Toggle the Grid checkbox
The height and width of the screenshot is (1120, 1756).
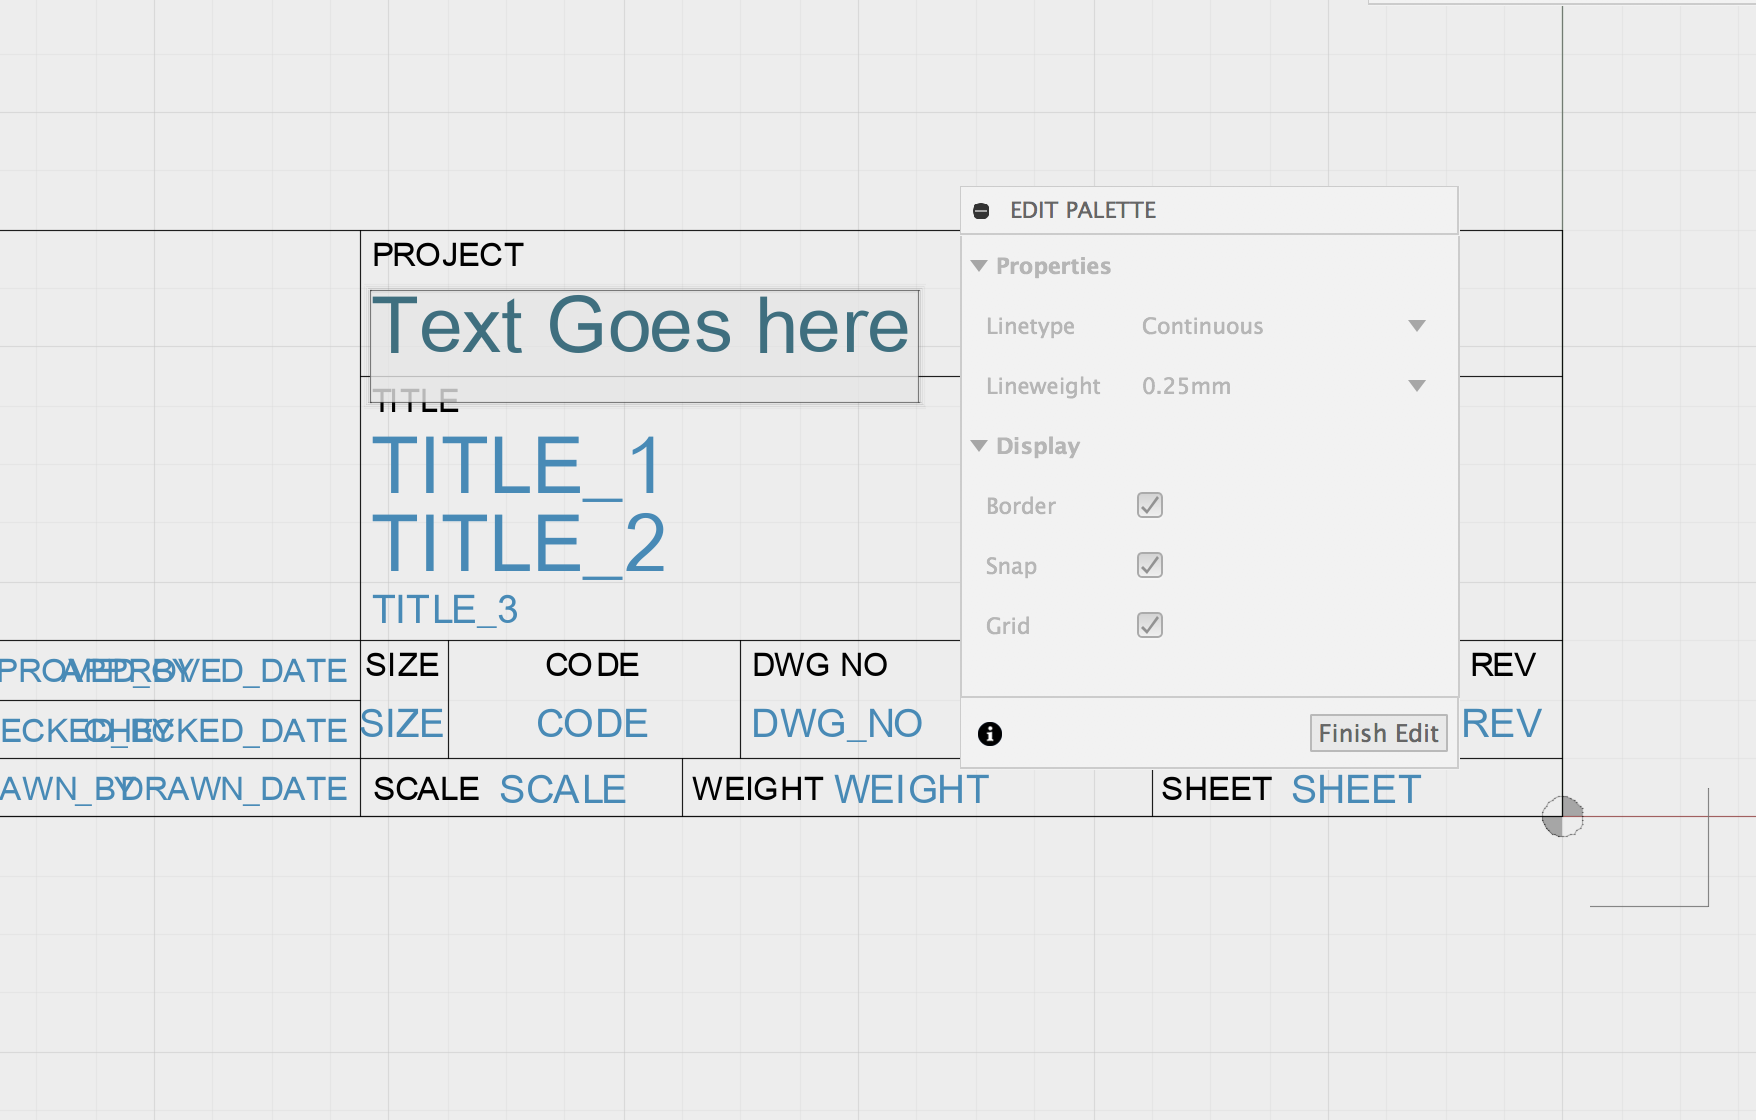1150,625
